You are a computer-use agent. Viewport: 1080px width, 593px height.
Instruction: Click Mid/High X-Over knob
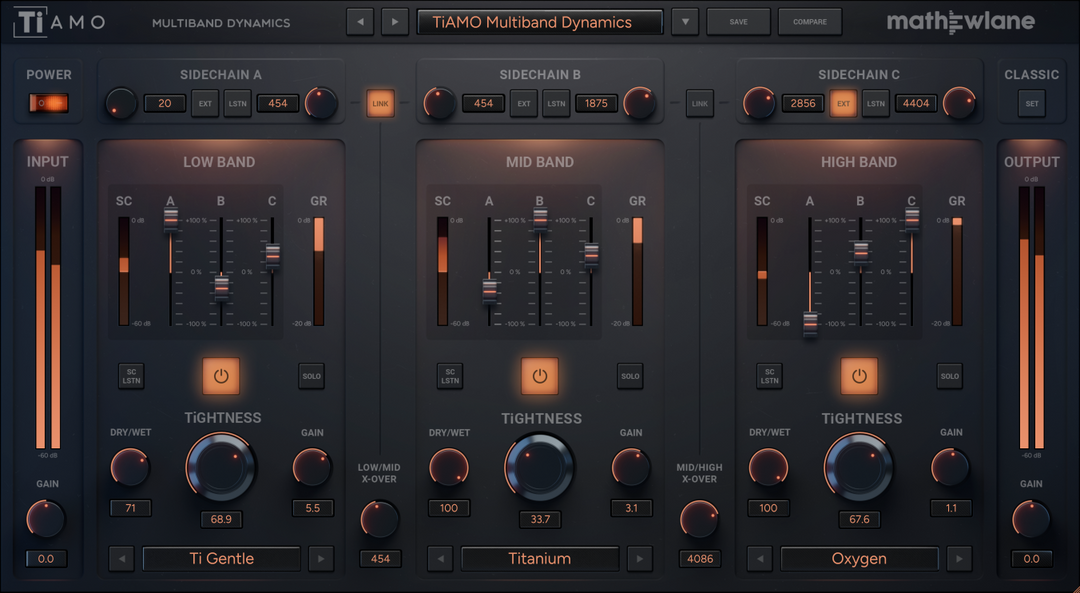coord(700,519)
